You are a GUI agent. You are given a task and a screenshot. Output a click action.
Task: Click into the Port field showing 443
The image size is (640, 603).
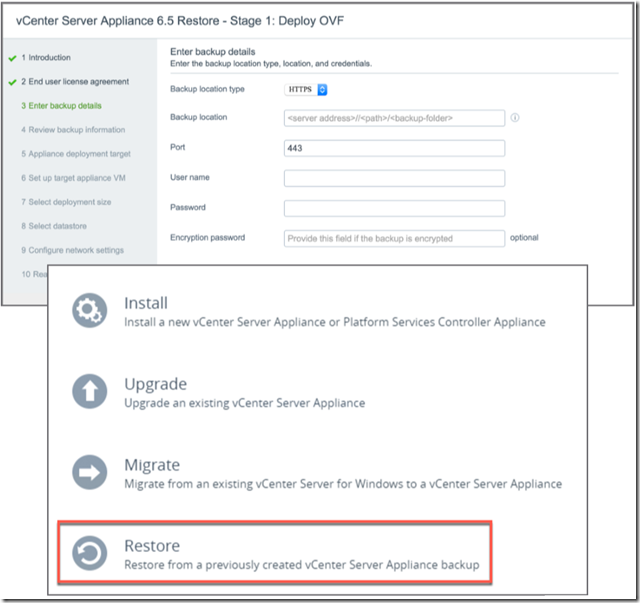click(394, 148)
